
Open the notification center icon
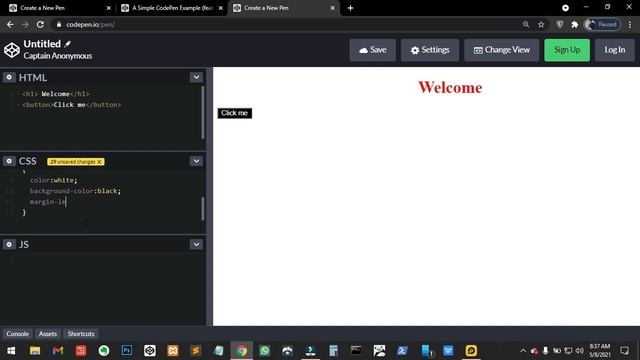pyautogui.click(x=624, y=351)
